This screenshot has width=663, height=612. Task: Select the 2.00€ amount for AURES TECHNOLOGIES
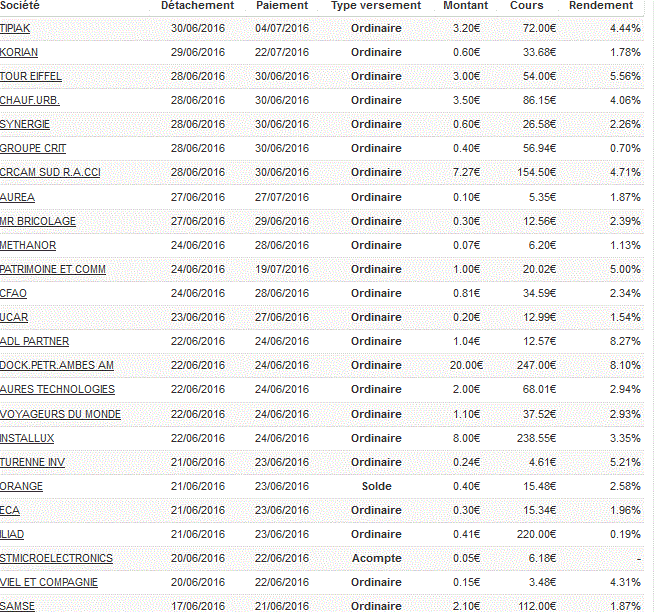[466, 390]
